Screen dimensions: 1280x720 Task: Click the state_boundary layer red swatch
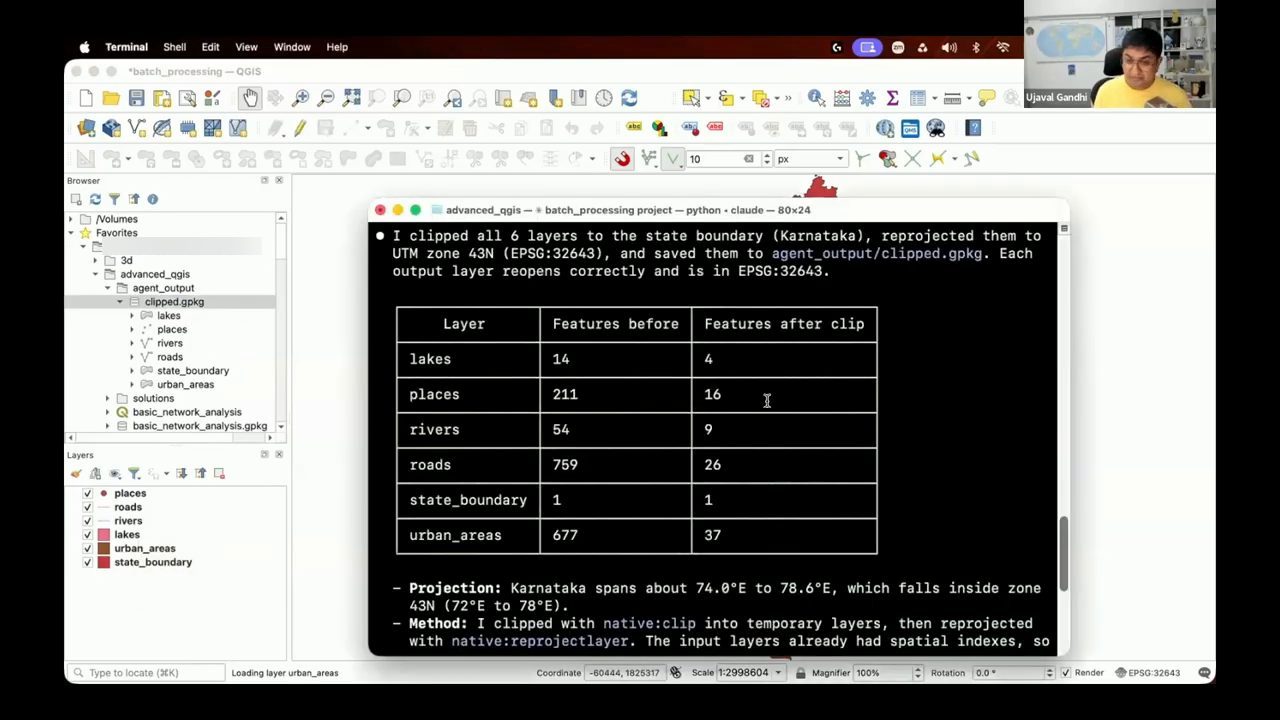pyautogui.click(x=103, y=563)
